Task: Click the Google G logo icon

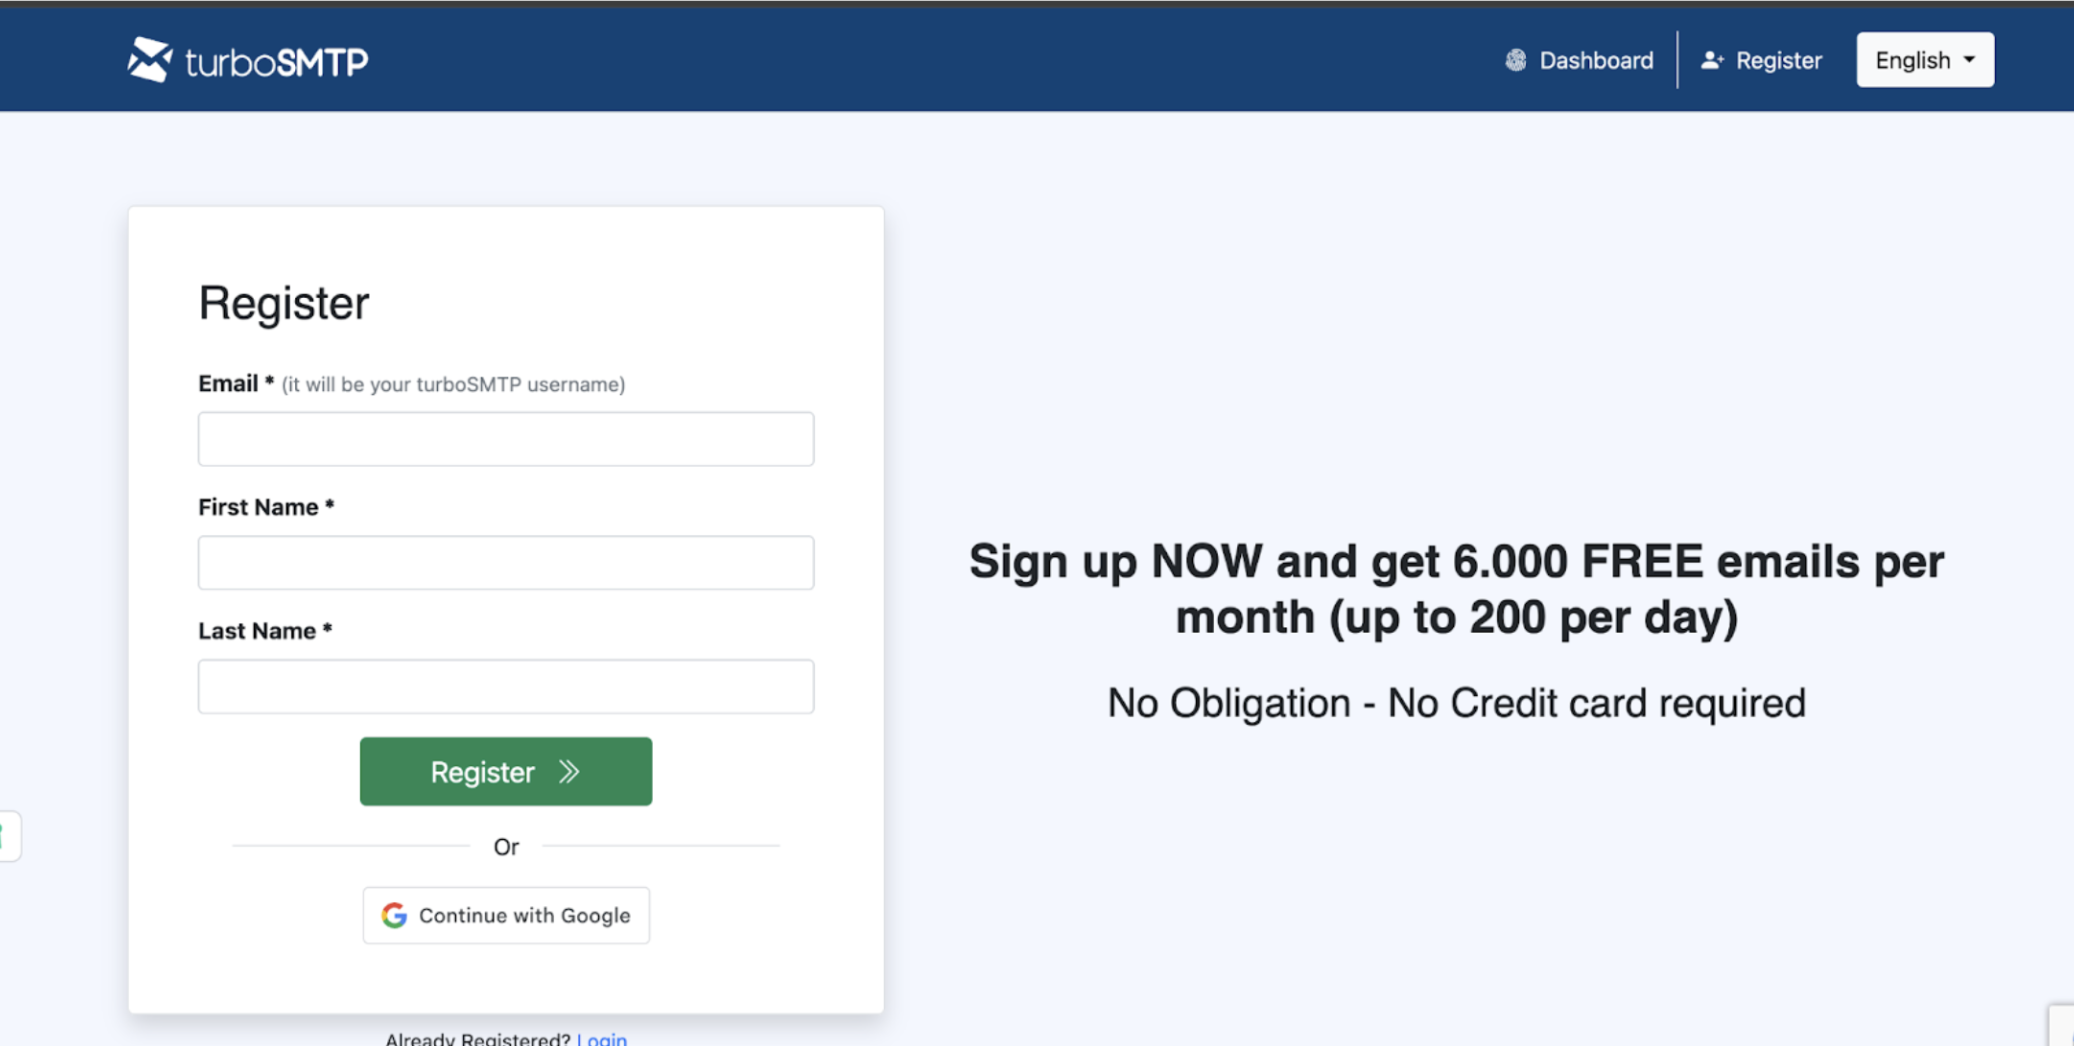Action: click(x=394, y=915)
